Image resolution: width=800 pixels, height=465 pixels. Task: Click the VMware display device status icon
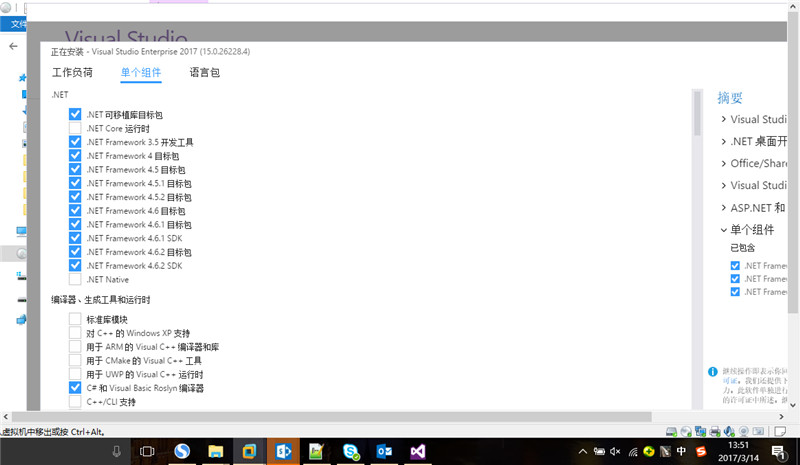[758, 431]
